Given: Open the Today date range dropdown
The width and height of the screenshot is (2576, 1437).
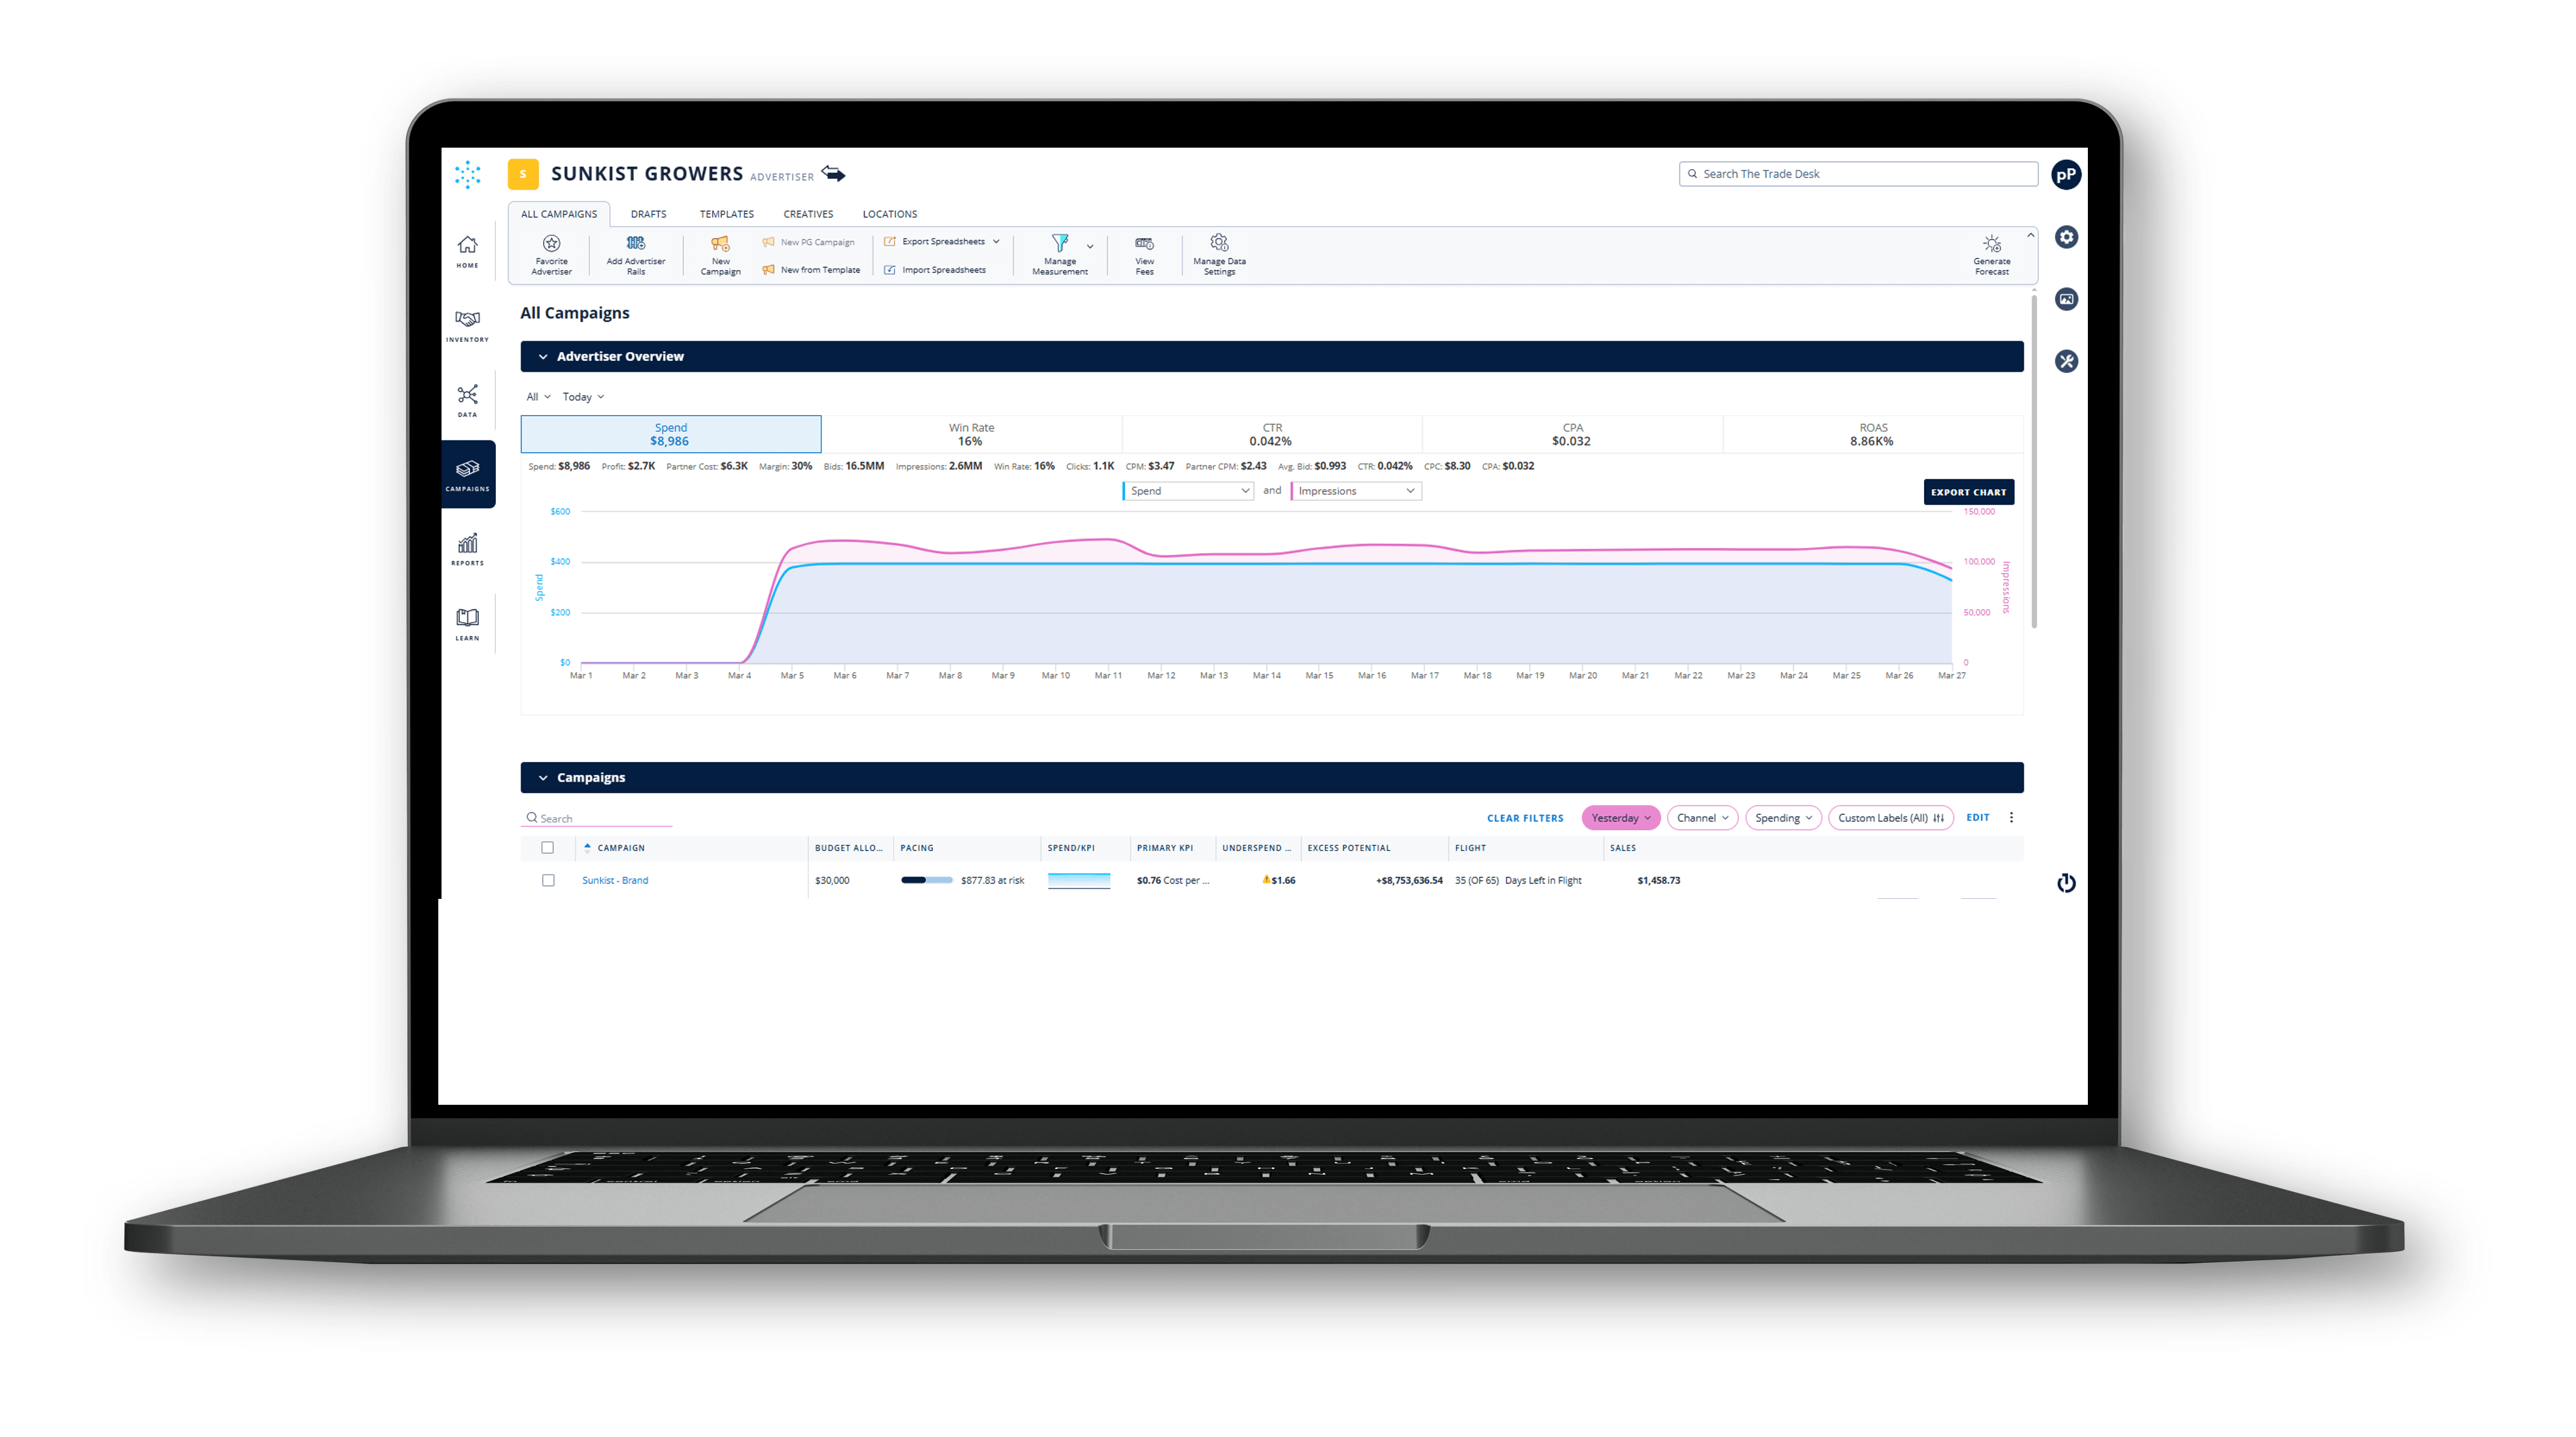Looking at the screenshot, I should pyautogui.click(x=583, y=397).
